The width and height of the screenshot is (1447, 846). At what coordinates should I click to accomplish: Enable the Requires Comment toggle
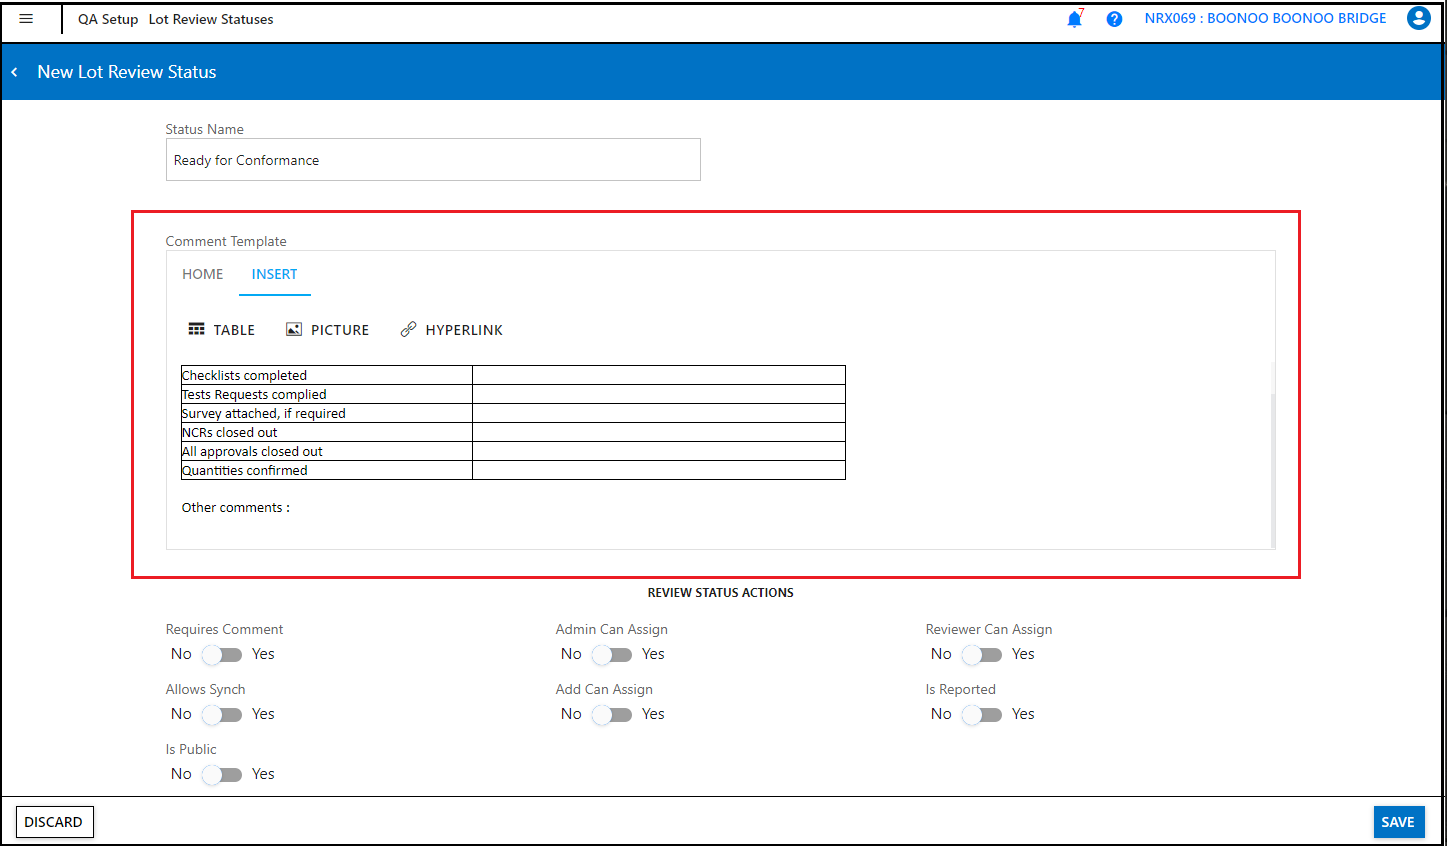pyautogui.click(x=222, y=654)
